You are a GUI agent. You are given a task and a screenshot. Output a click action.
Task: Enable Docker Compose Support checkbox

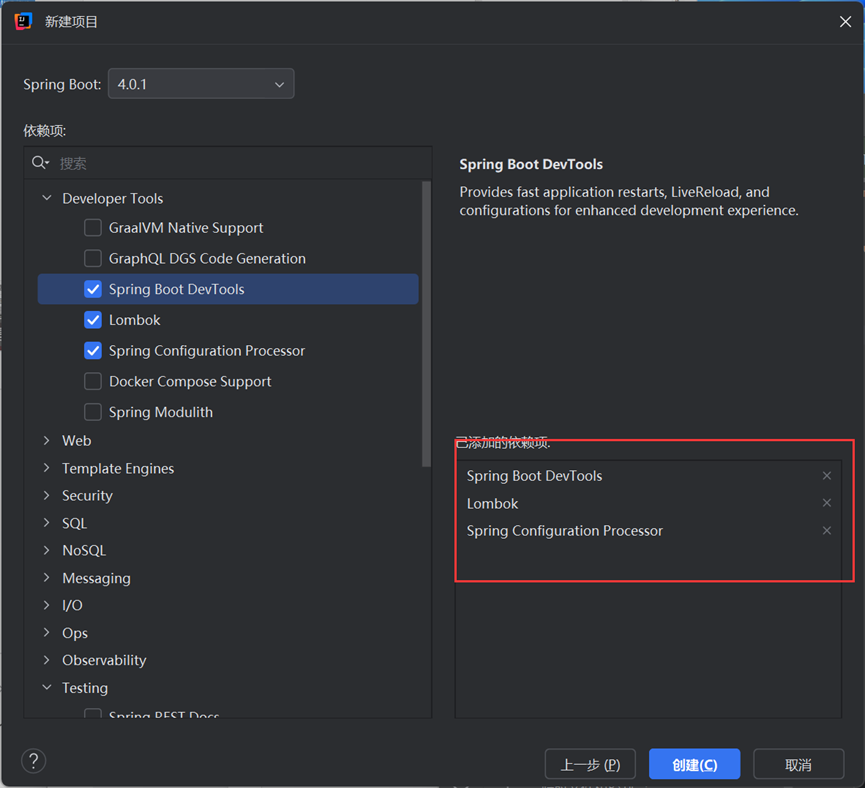coord(93,381)
